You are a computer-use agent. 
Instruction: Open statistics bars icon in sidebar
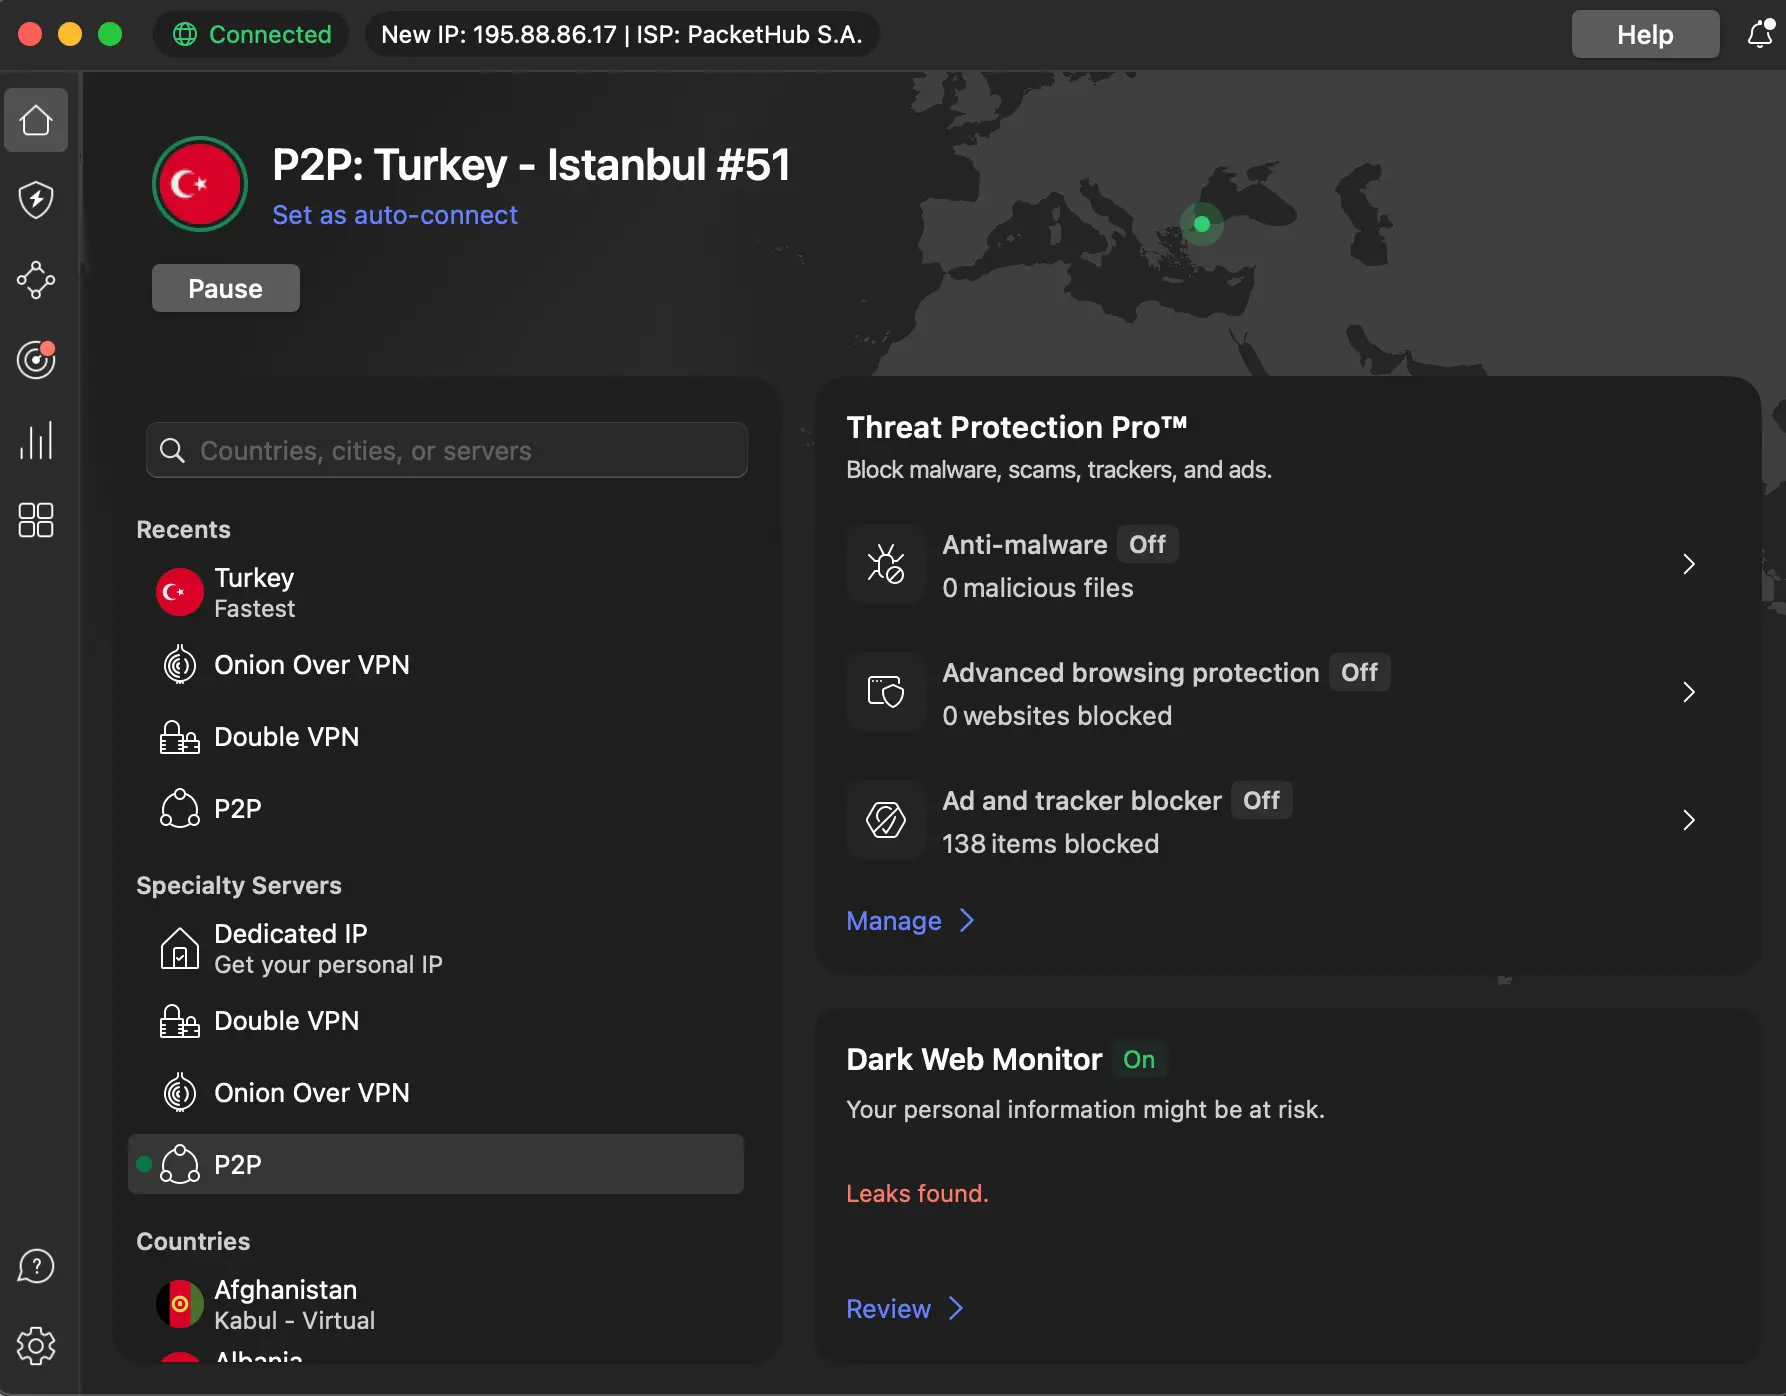[x=36, y=440]
